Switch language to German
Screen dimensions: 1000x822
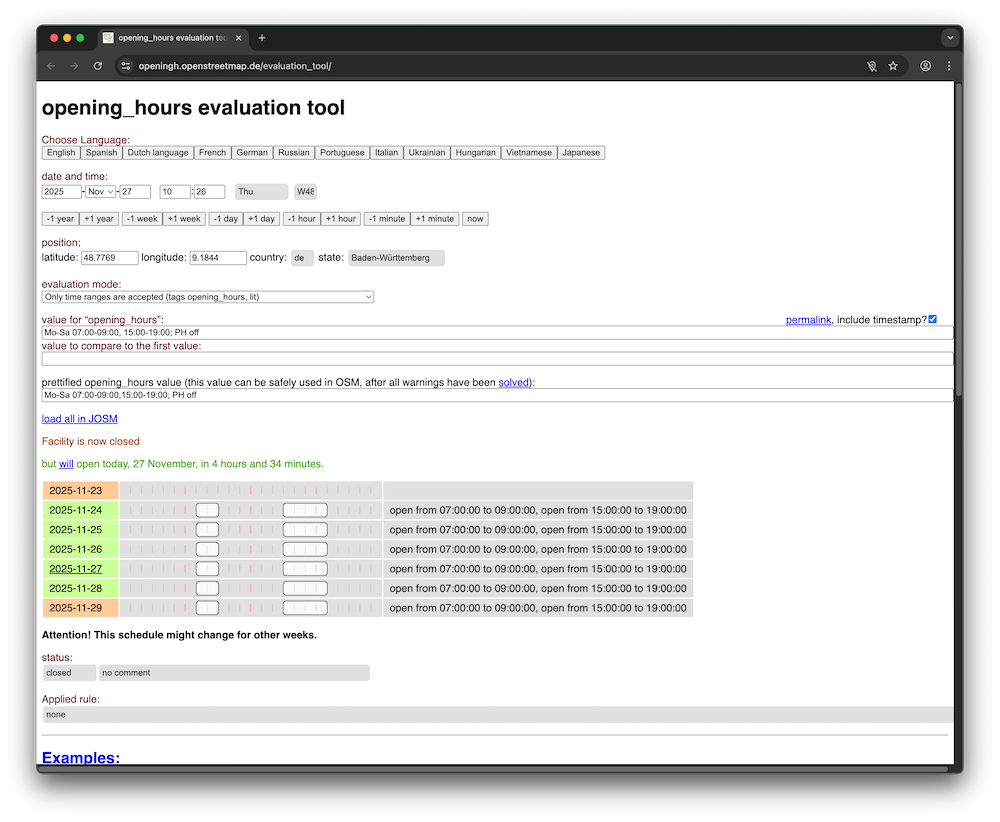click(x=252, y=152)
